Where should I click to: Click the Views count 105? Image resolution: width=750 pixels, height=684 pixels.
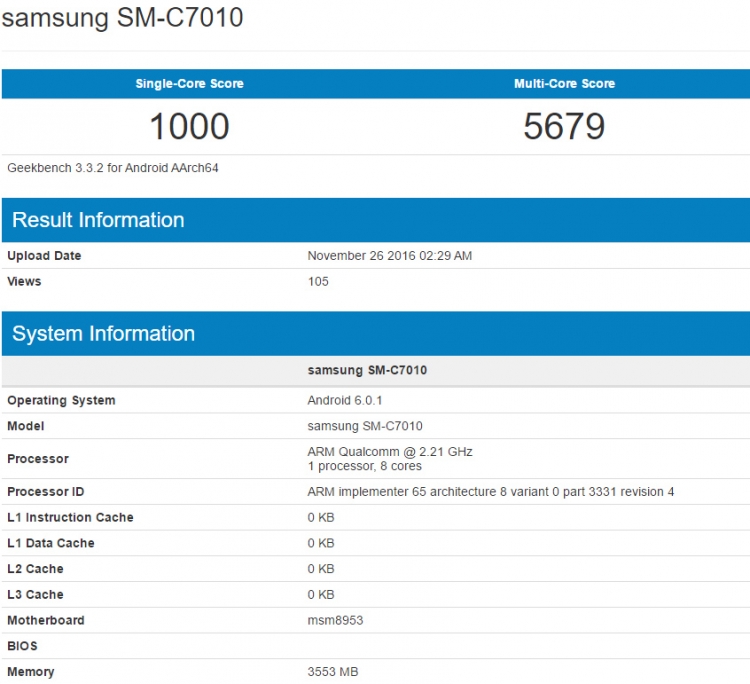coord(318,282)
